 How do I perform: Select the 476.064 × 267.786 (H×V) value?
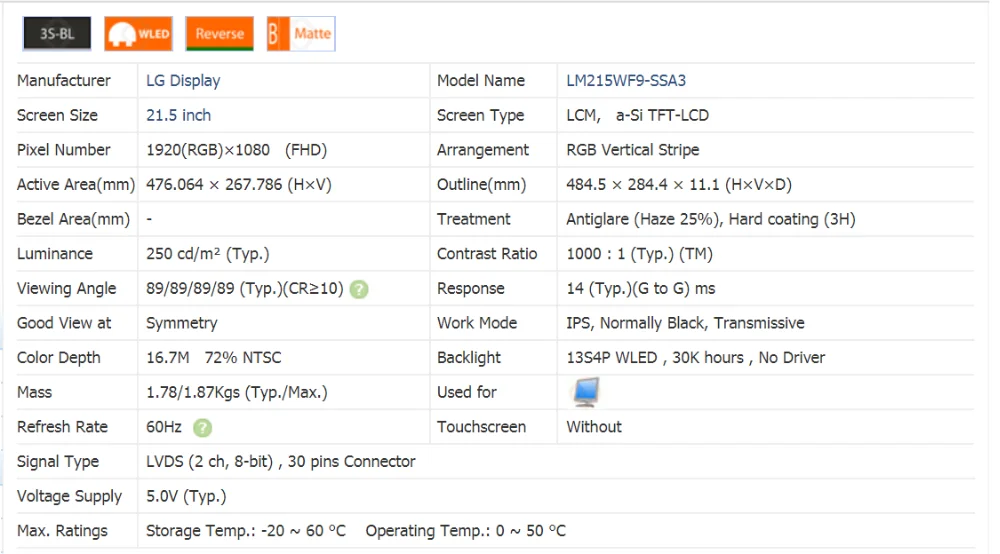pyautogui.click(x=239, y=185)
